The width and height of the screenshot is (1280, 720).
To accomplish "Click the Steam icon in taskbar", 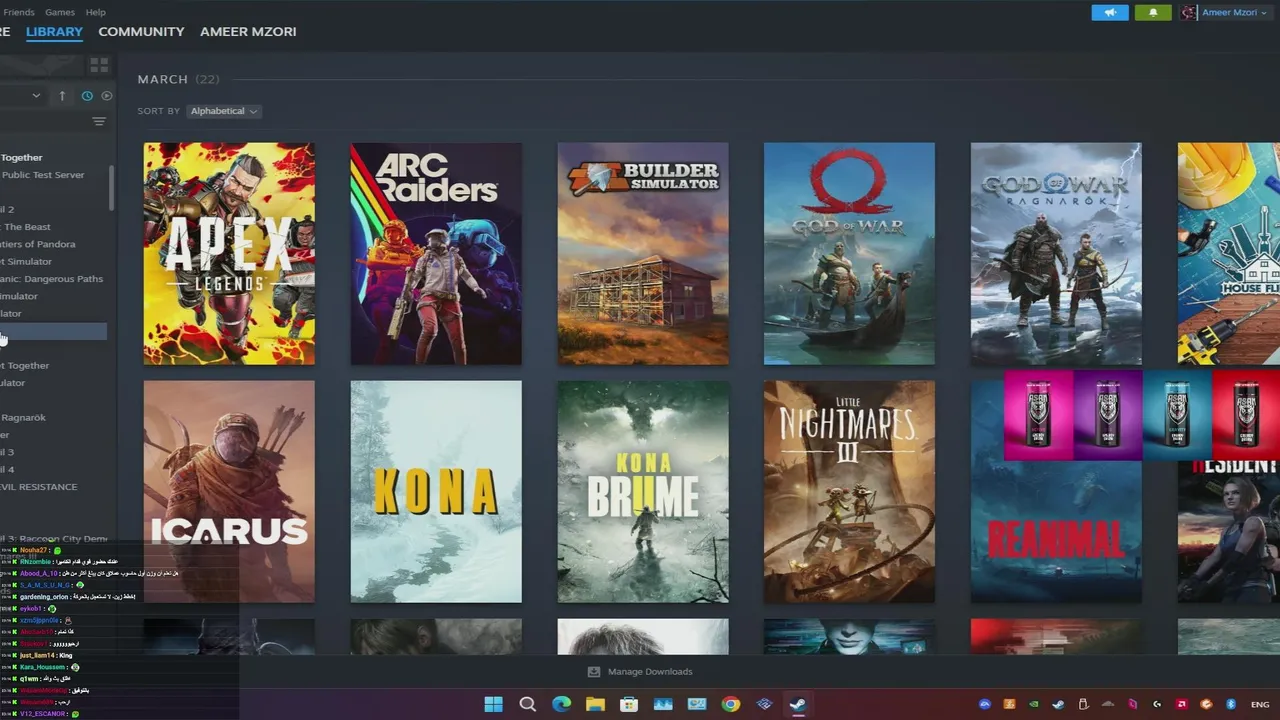I will coord(798,704).
